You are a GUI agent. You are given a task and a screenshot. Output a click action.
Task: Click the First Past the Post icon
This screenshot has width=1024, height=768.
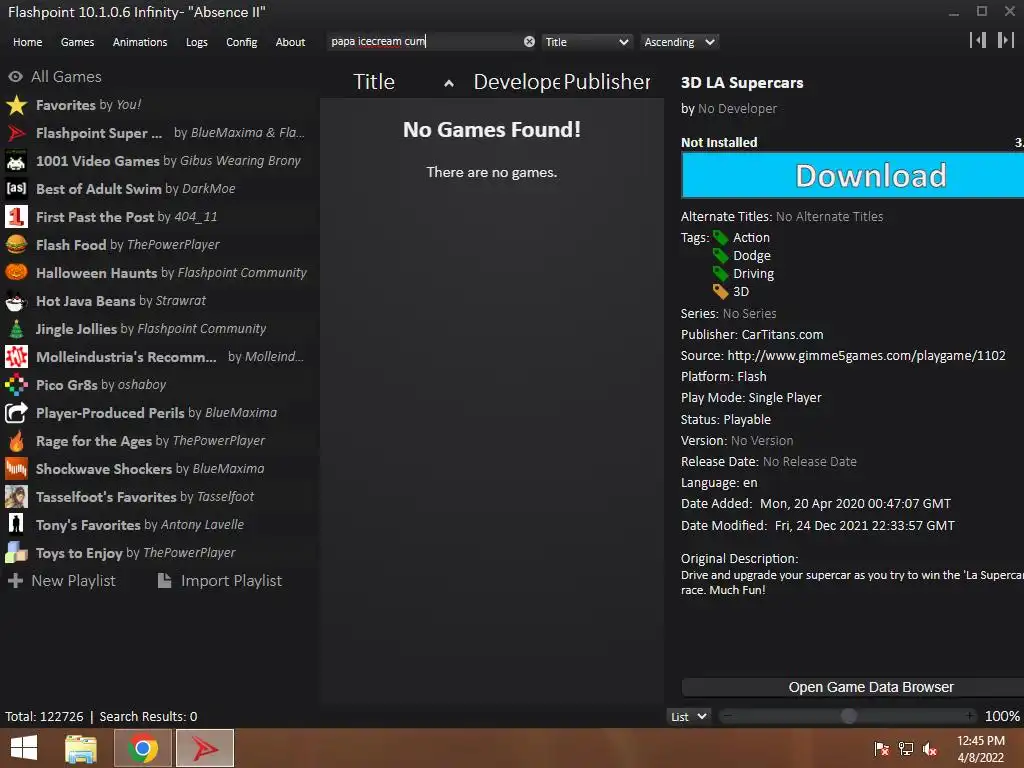(16, 217)
